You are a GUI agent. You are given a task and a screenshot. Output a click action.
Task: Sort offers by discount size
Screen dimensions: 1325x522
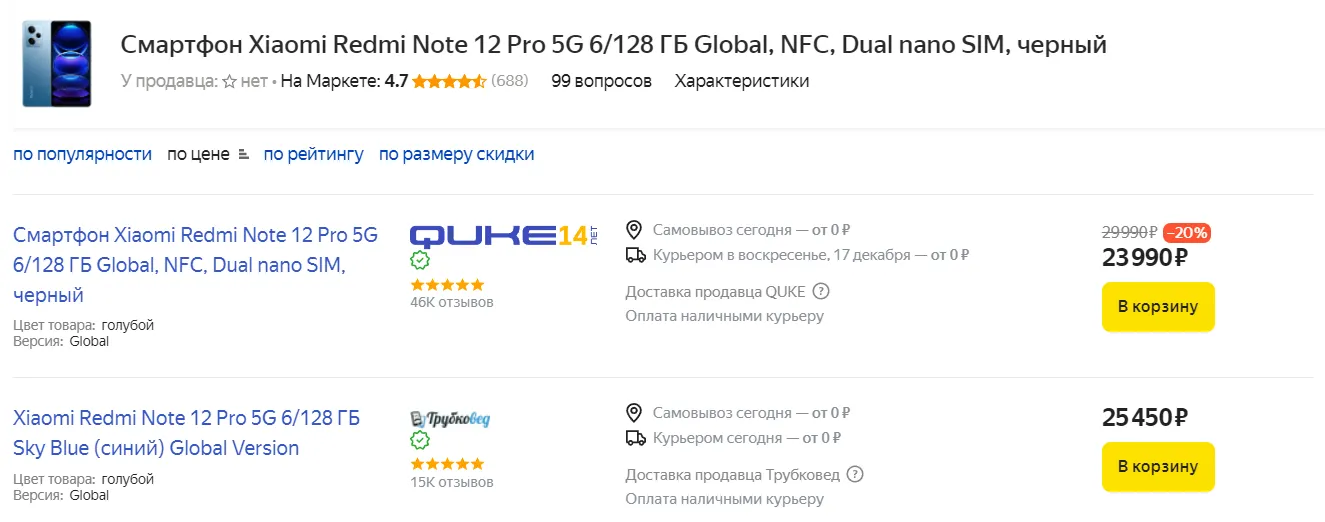click(456, 154)
